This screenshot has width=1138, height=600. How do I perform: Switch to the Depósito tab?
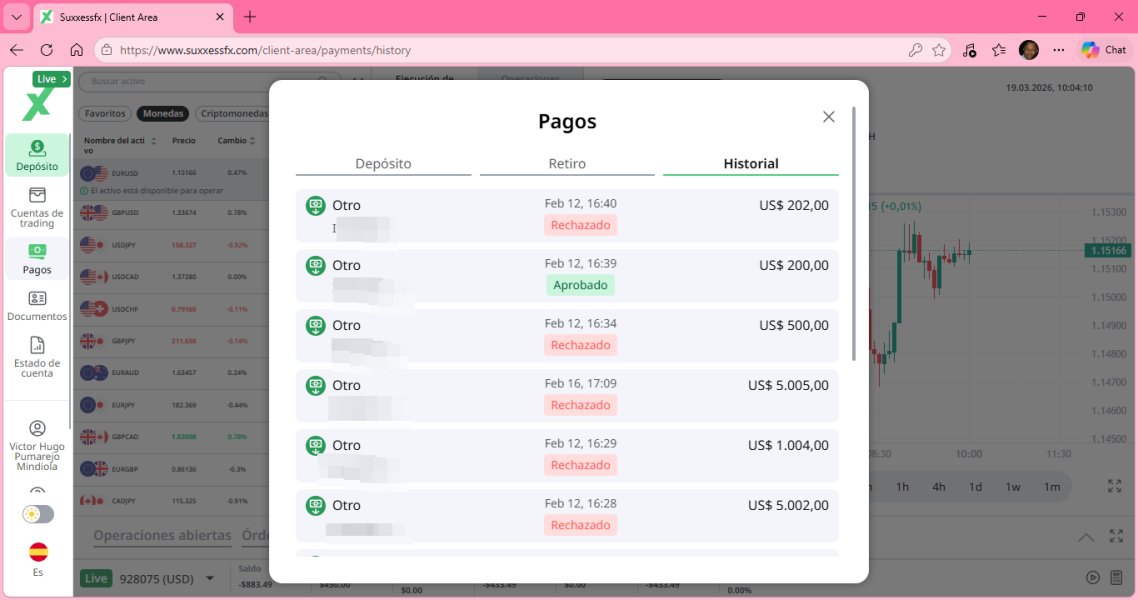[x=383, y=164]
